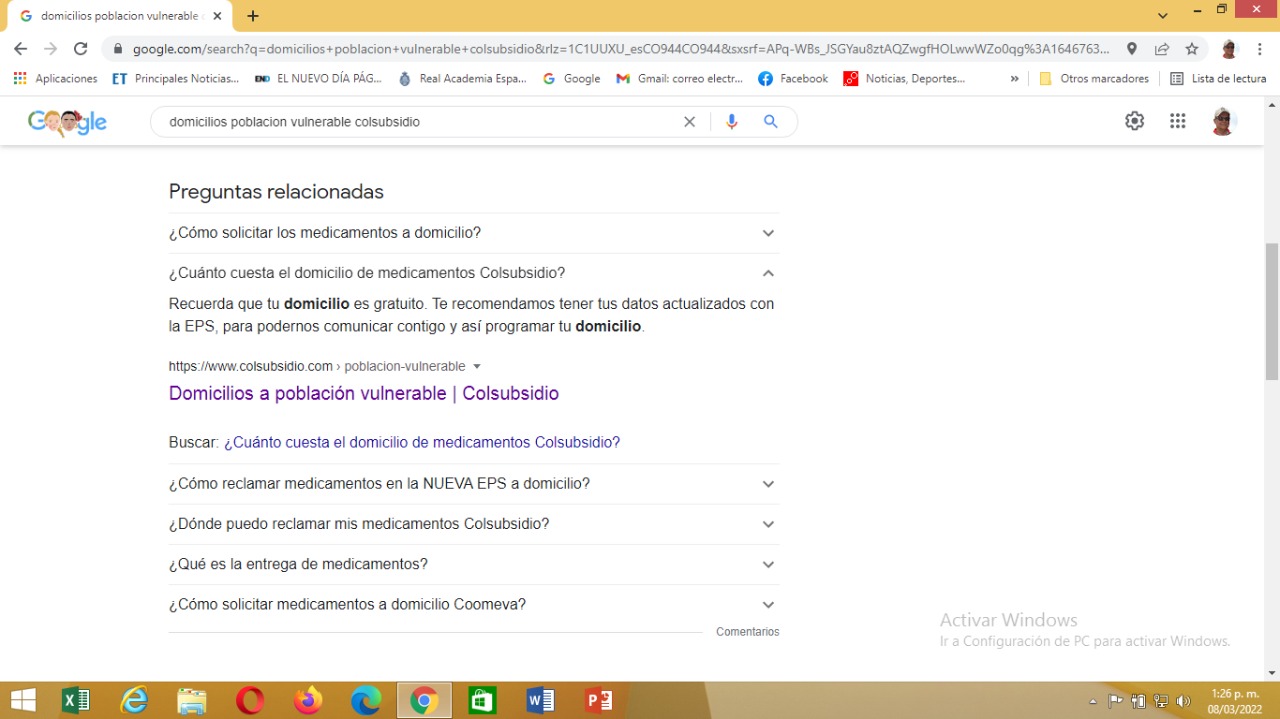Open Excel from the taskbar
The image size is (1280, 719).
[76, 701]
